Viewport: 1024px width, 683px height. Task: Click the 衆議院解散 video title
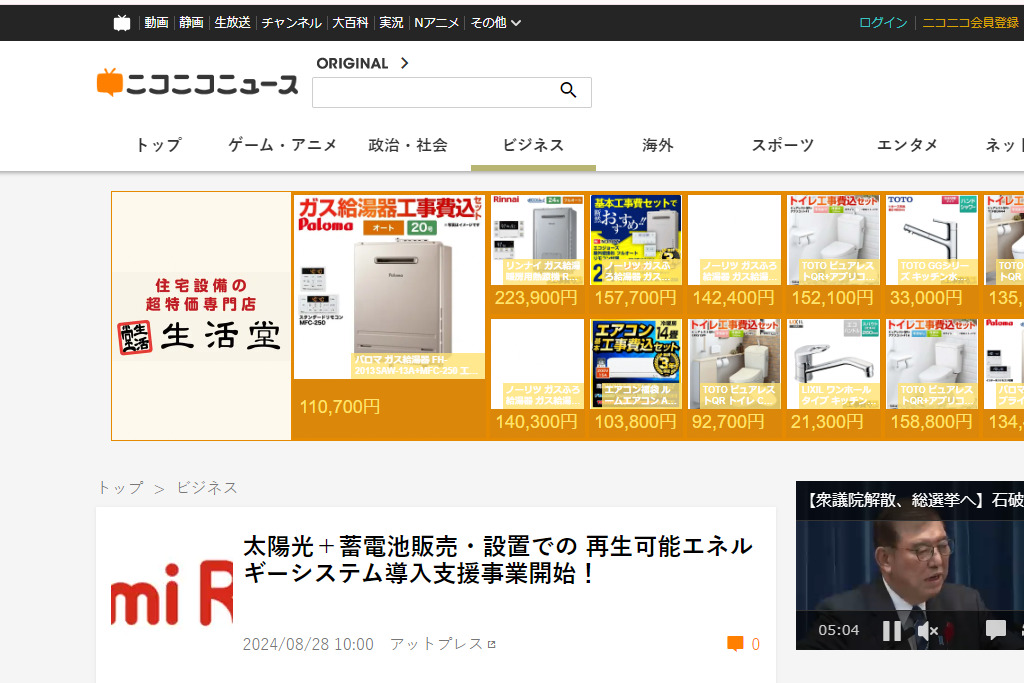tap(913, 500)
